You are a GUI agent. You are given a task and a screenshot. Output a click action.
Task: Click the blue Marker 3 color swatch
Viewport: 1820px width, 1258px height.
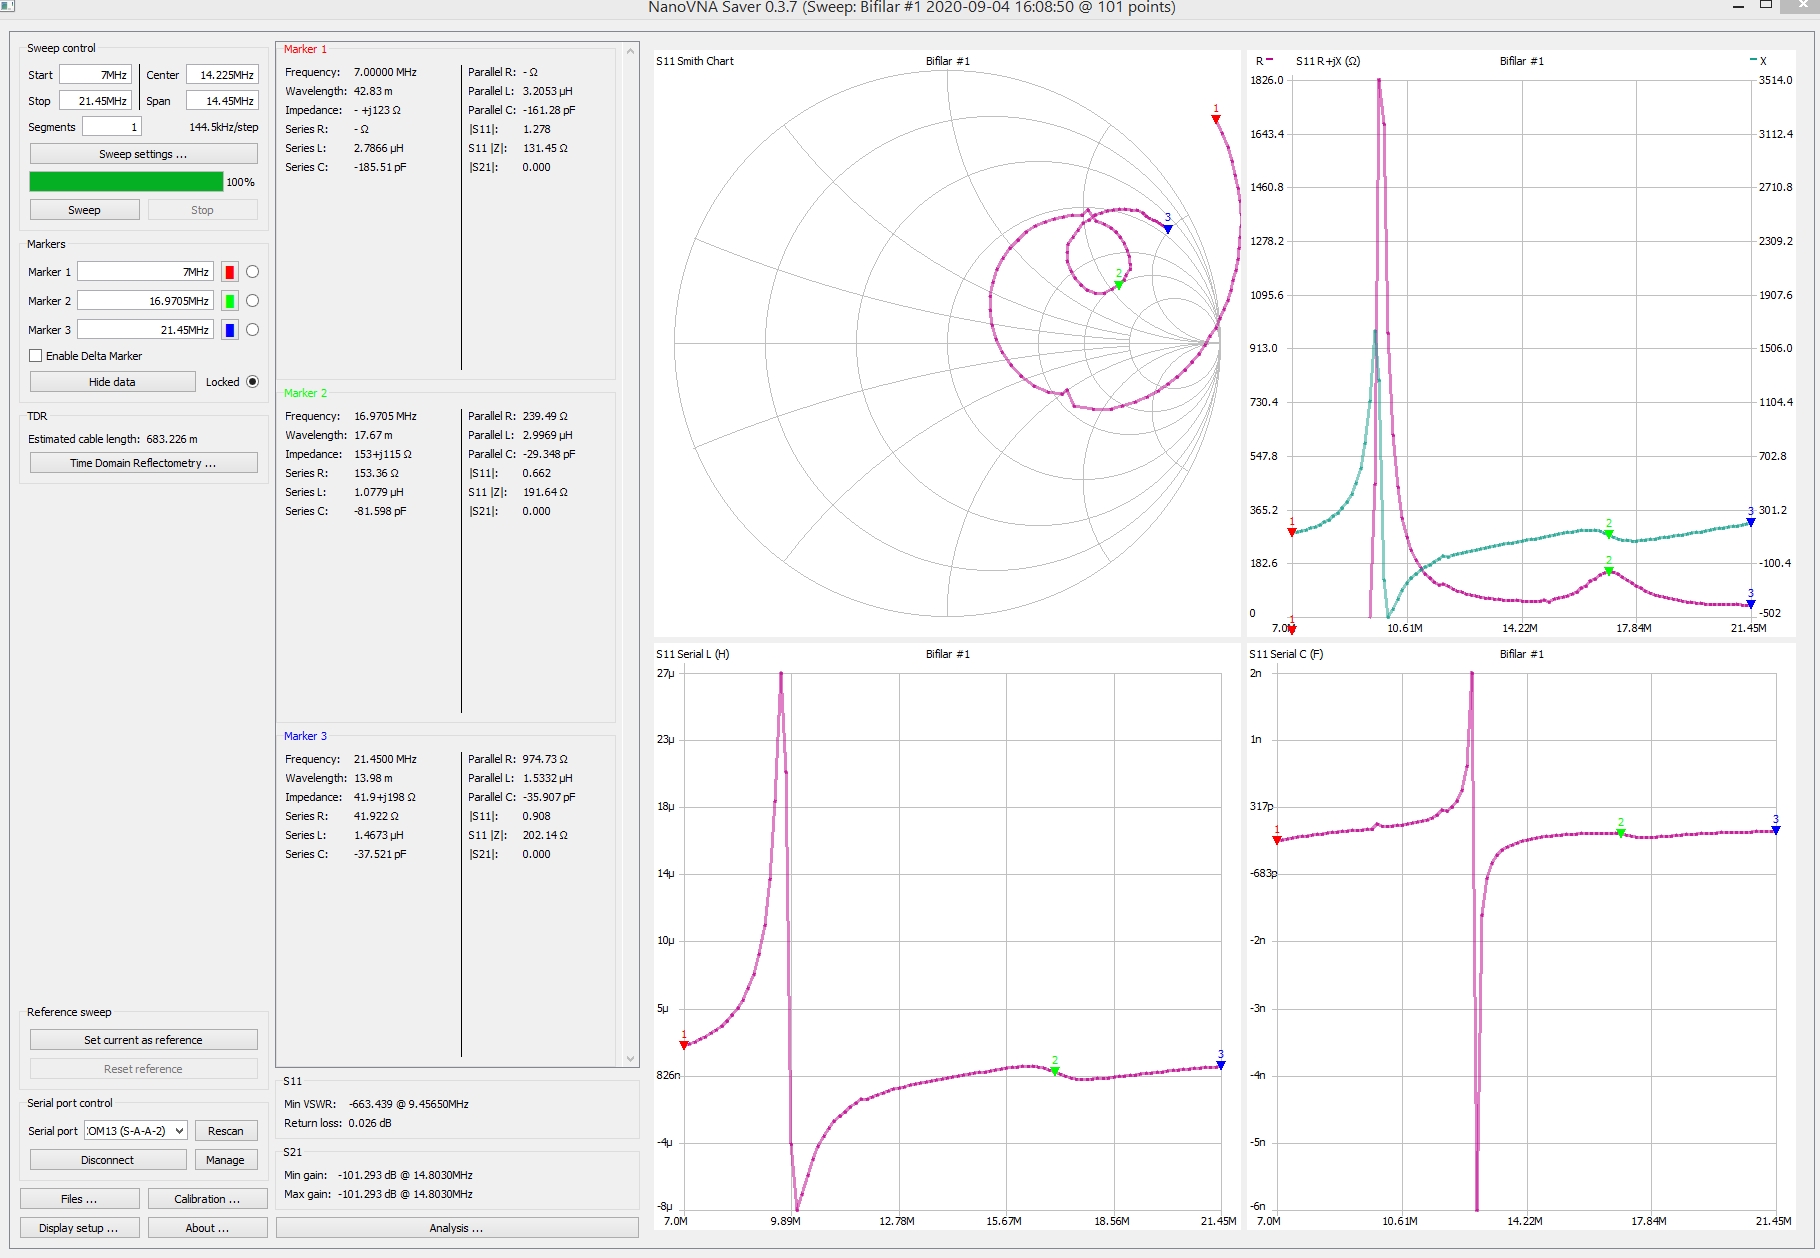[230, 330]
